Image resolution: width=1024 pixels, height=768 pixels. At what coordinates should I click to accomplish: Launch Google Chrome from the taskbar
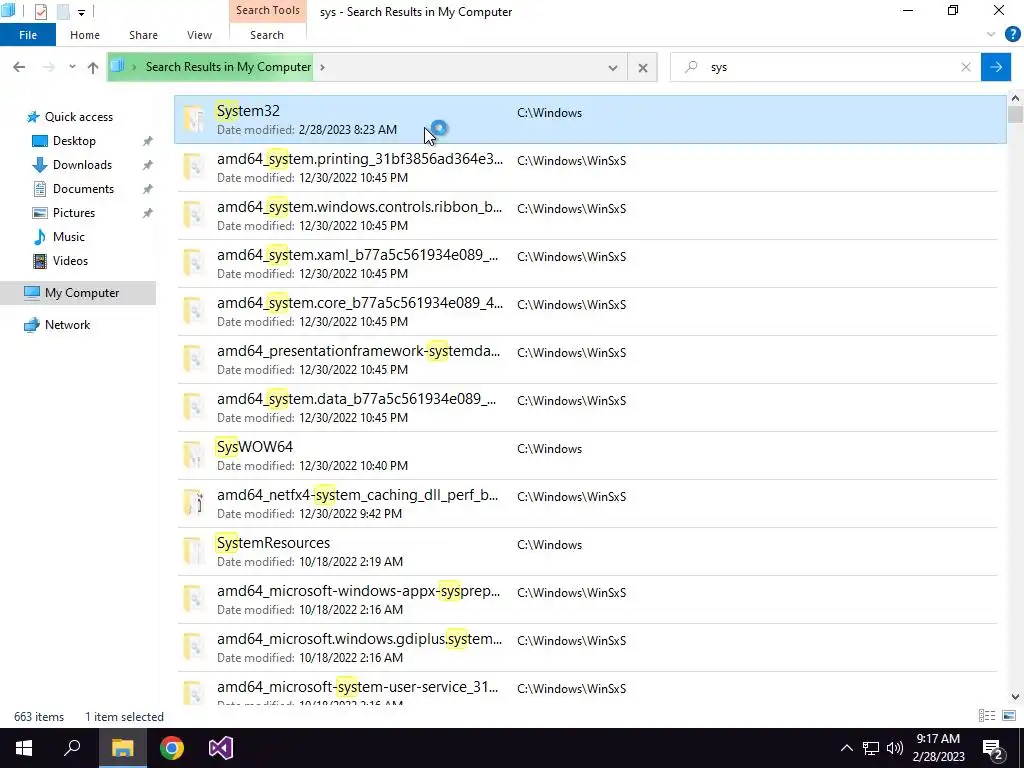click(172, 748)
